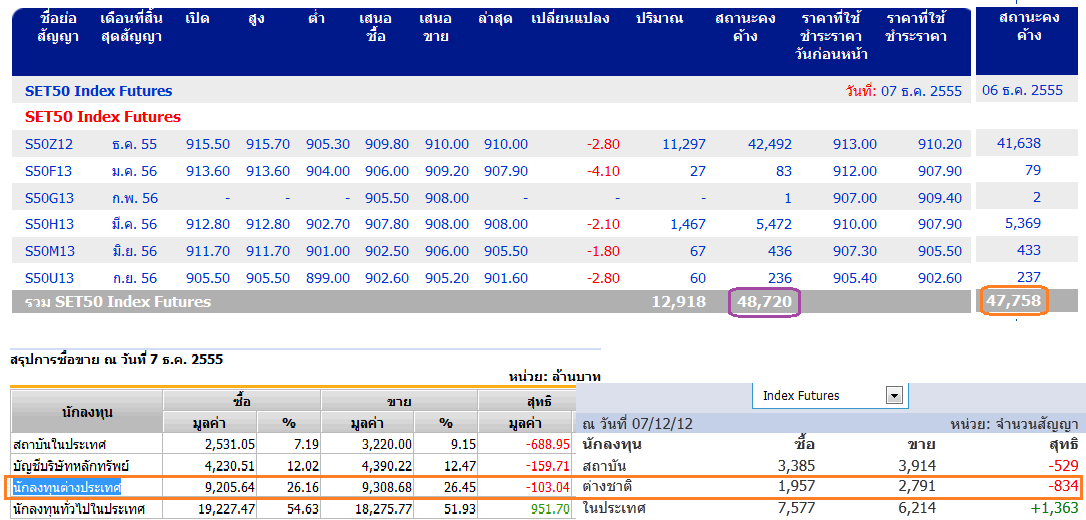Select the total volume 12,918
This screenshot has width=1086, height=520.
(x=679, y=302)
